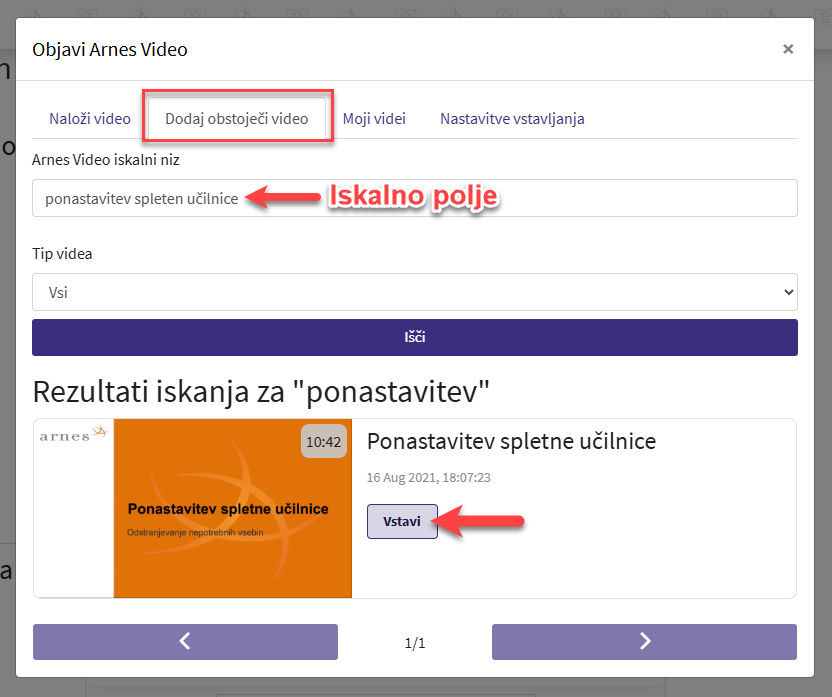Click the arnes logo in the result

(x=73, y=434)
